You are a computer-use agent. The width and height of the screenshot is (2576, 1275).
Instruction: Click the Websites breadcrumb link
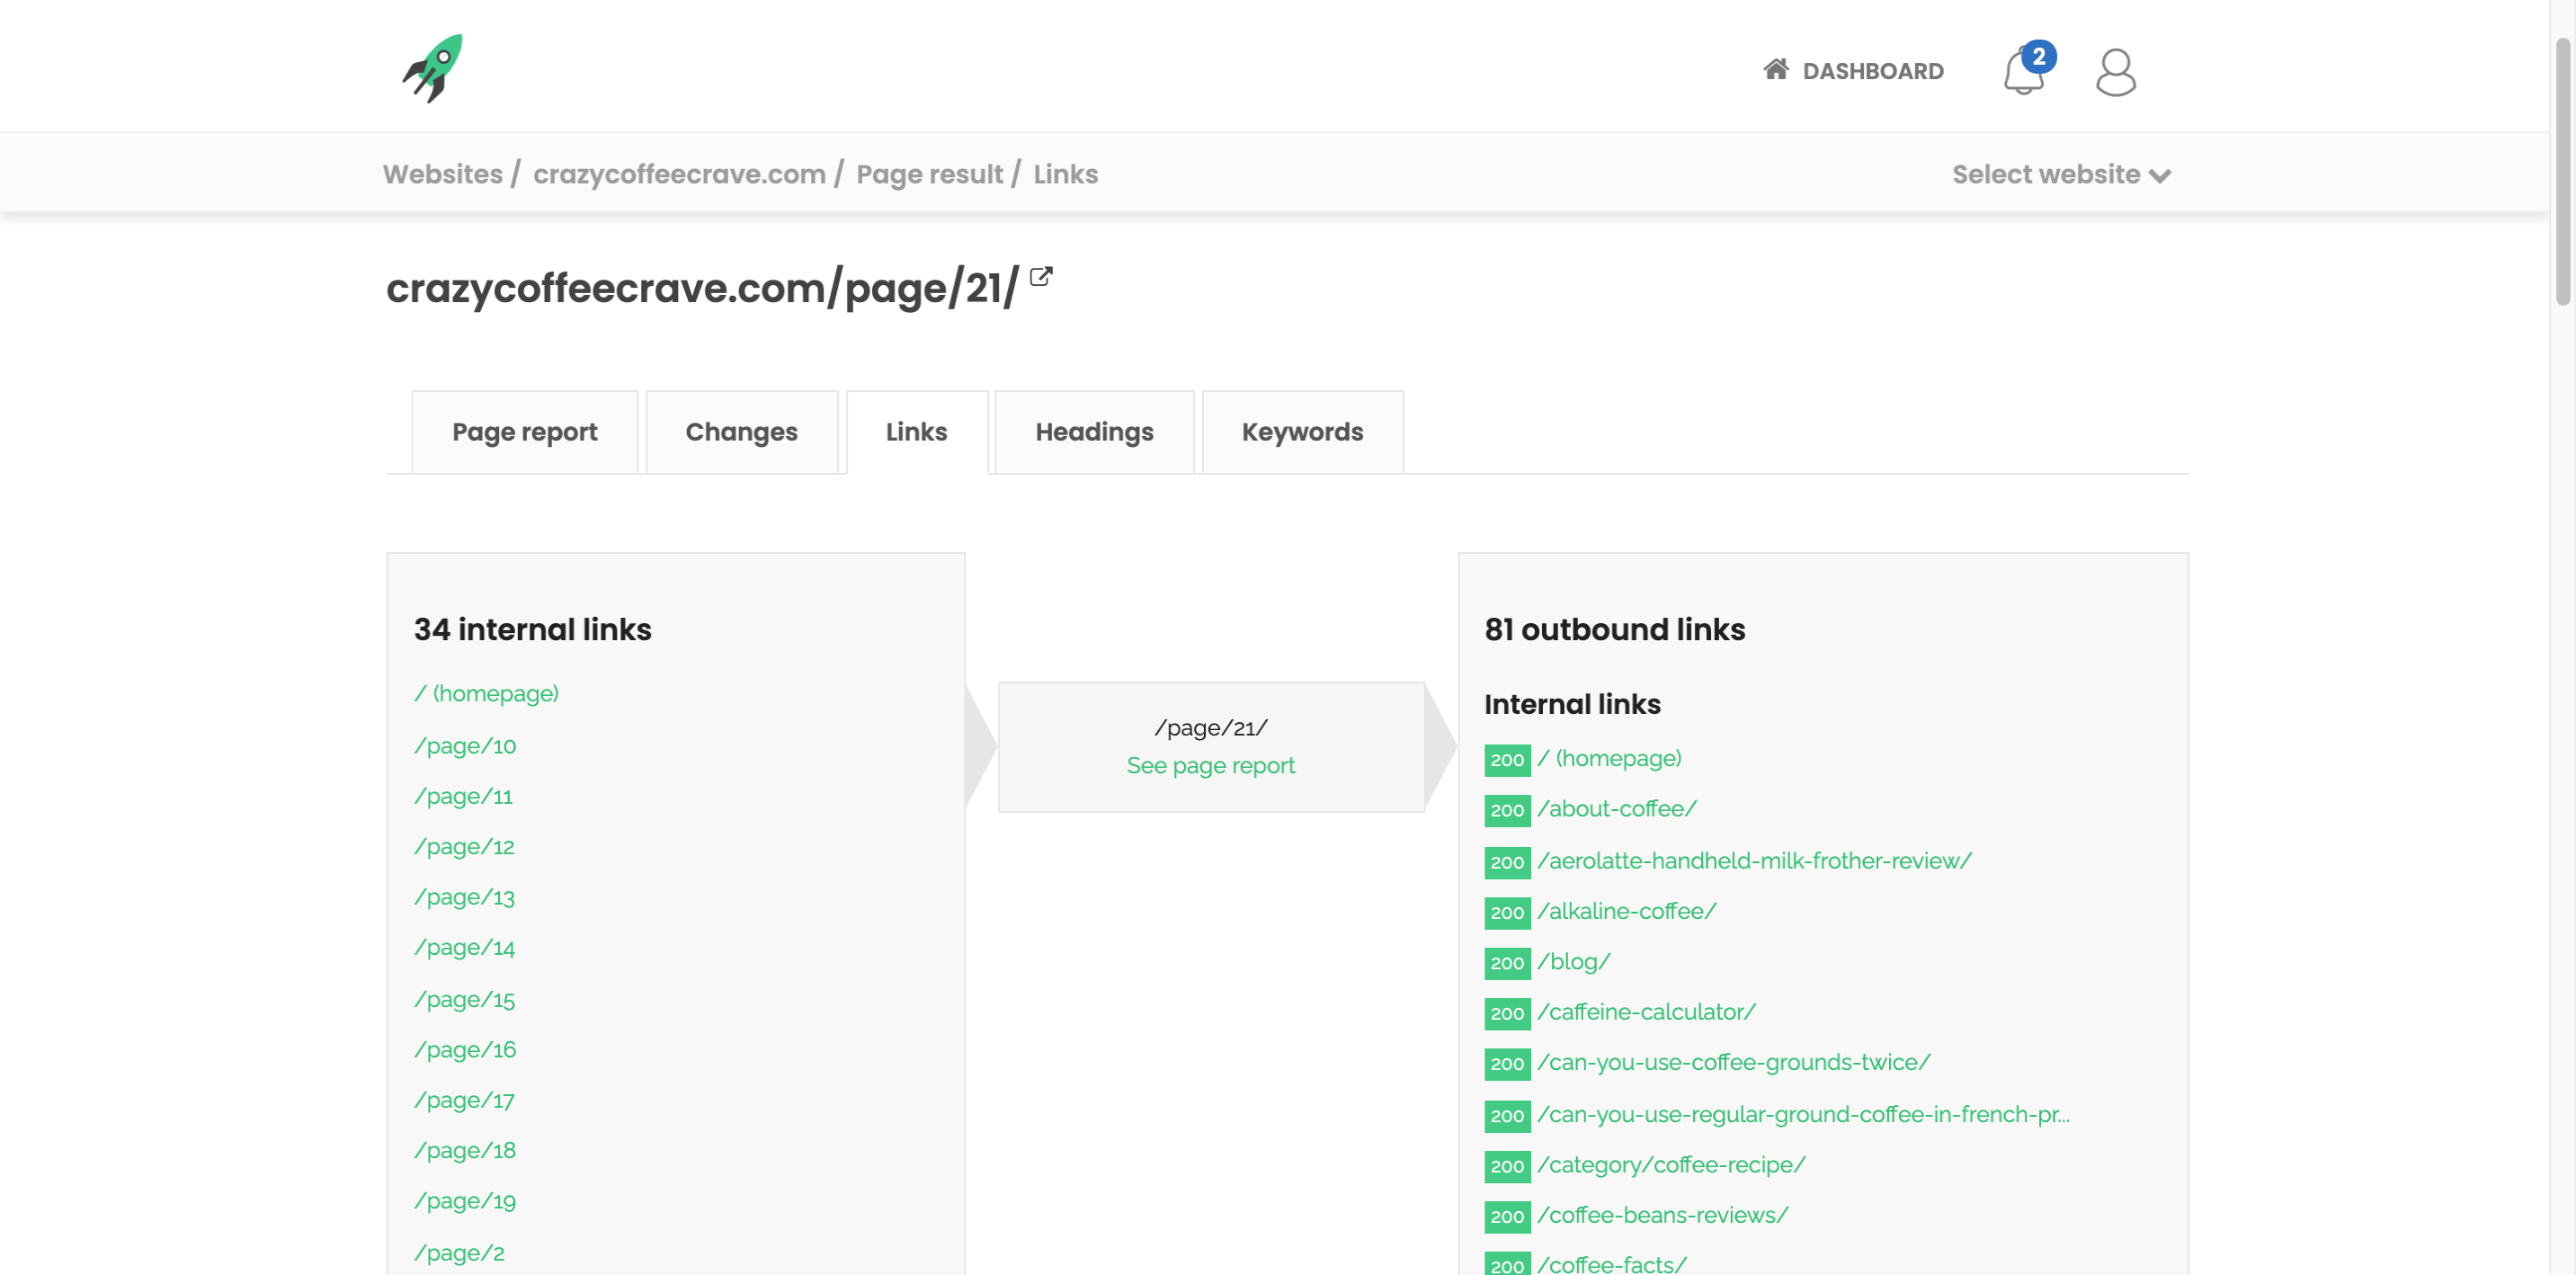tap(442, 174)
